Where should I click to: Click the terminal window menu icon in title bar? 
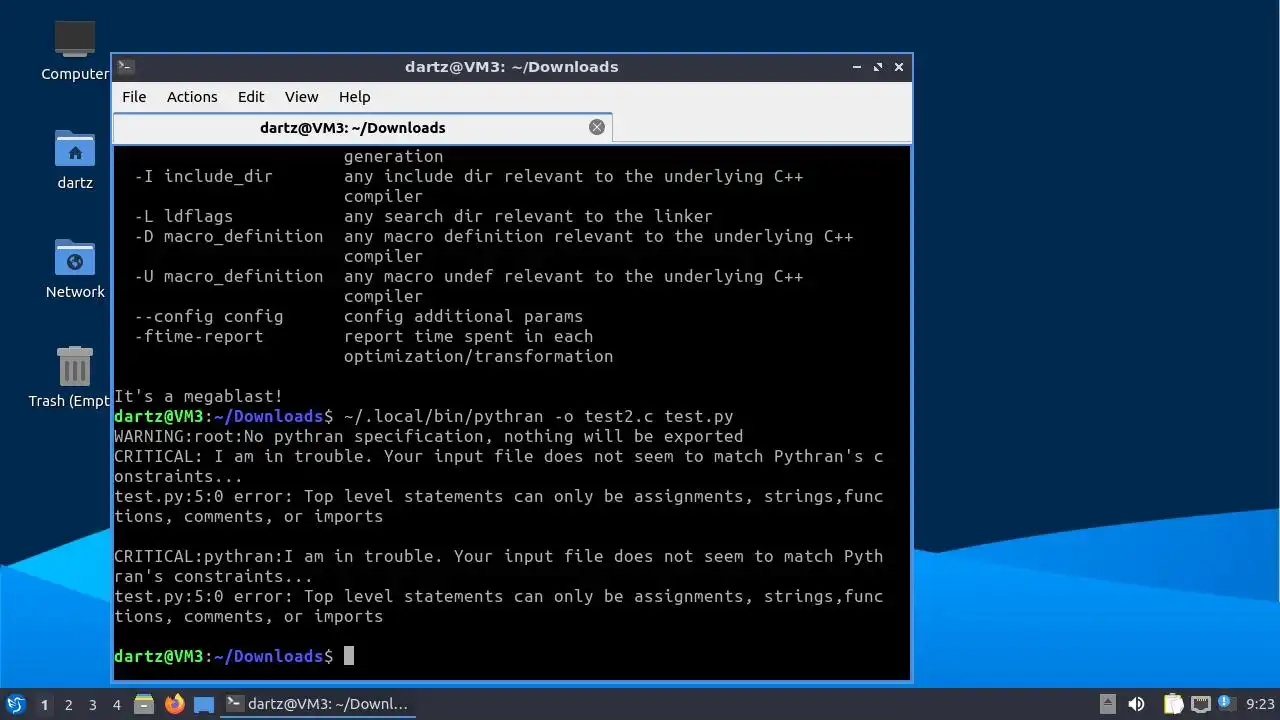125,67
